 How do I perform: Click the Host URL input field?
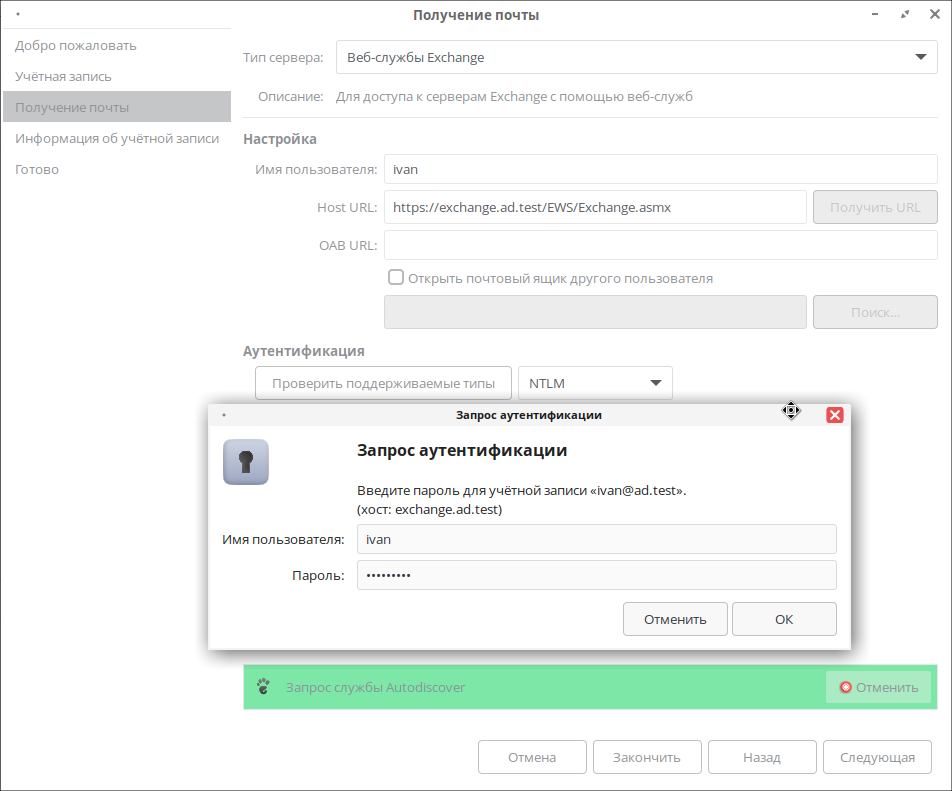[595, 207]
